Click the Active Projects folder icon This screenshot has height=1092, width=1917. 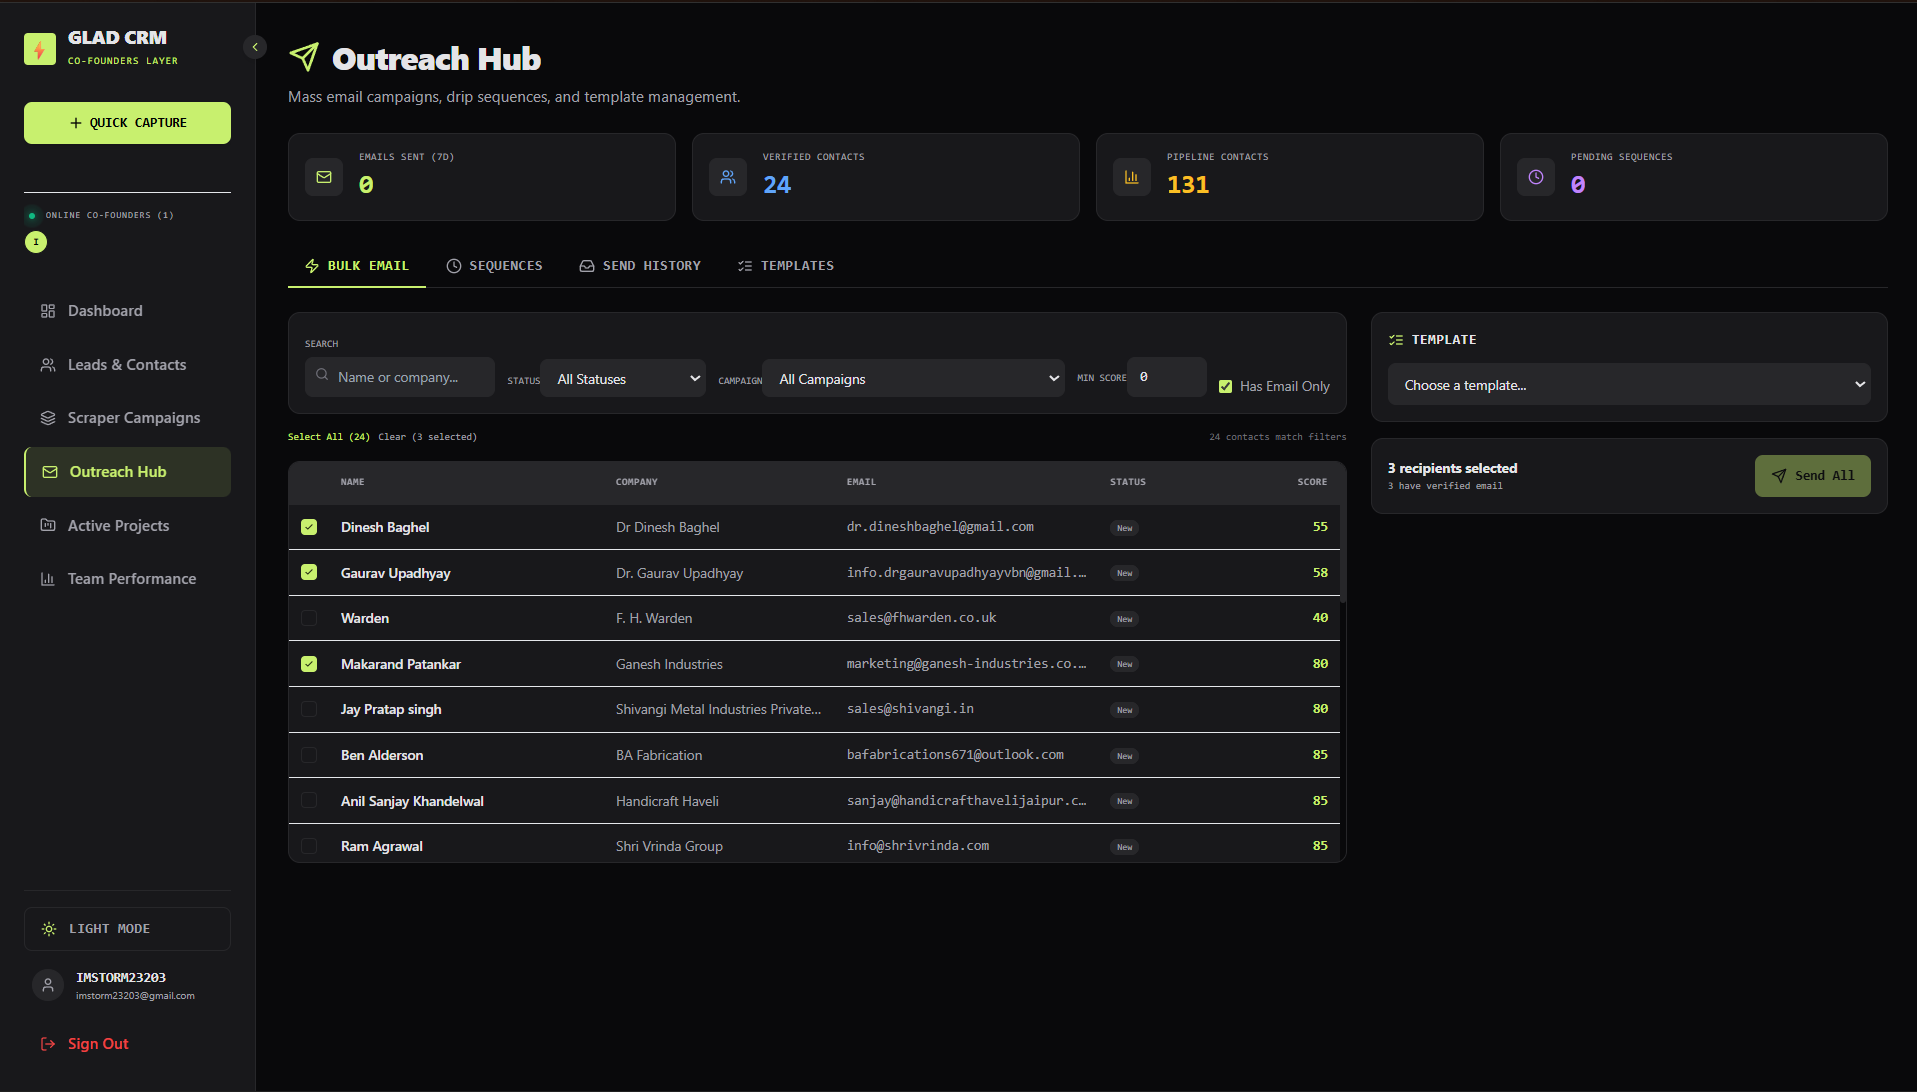[48, 525]
